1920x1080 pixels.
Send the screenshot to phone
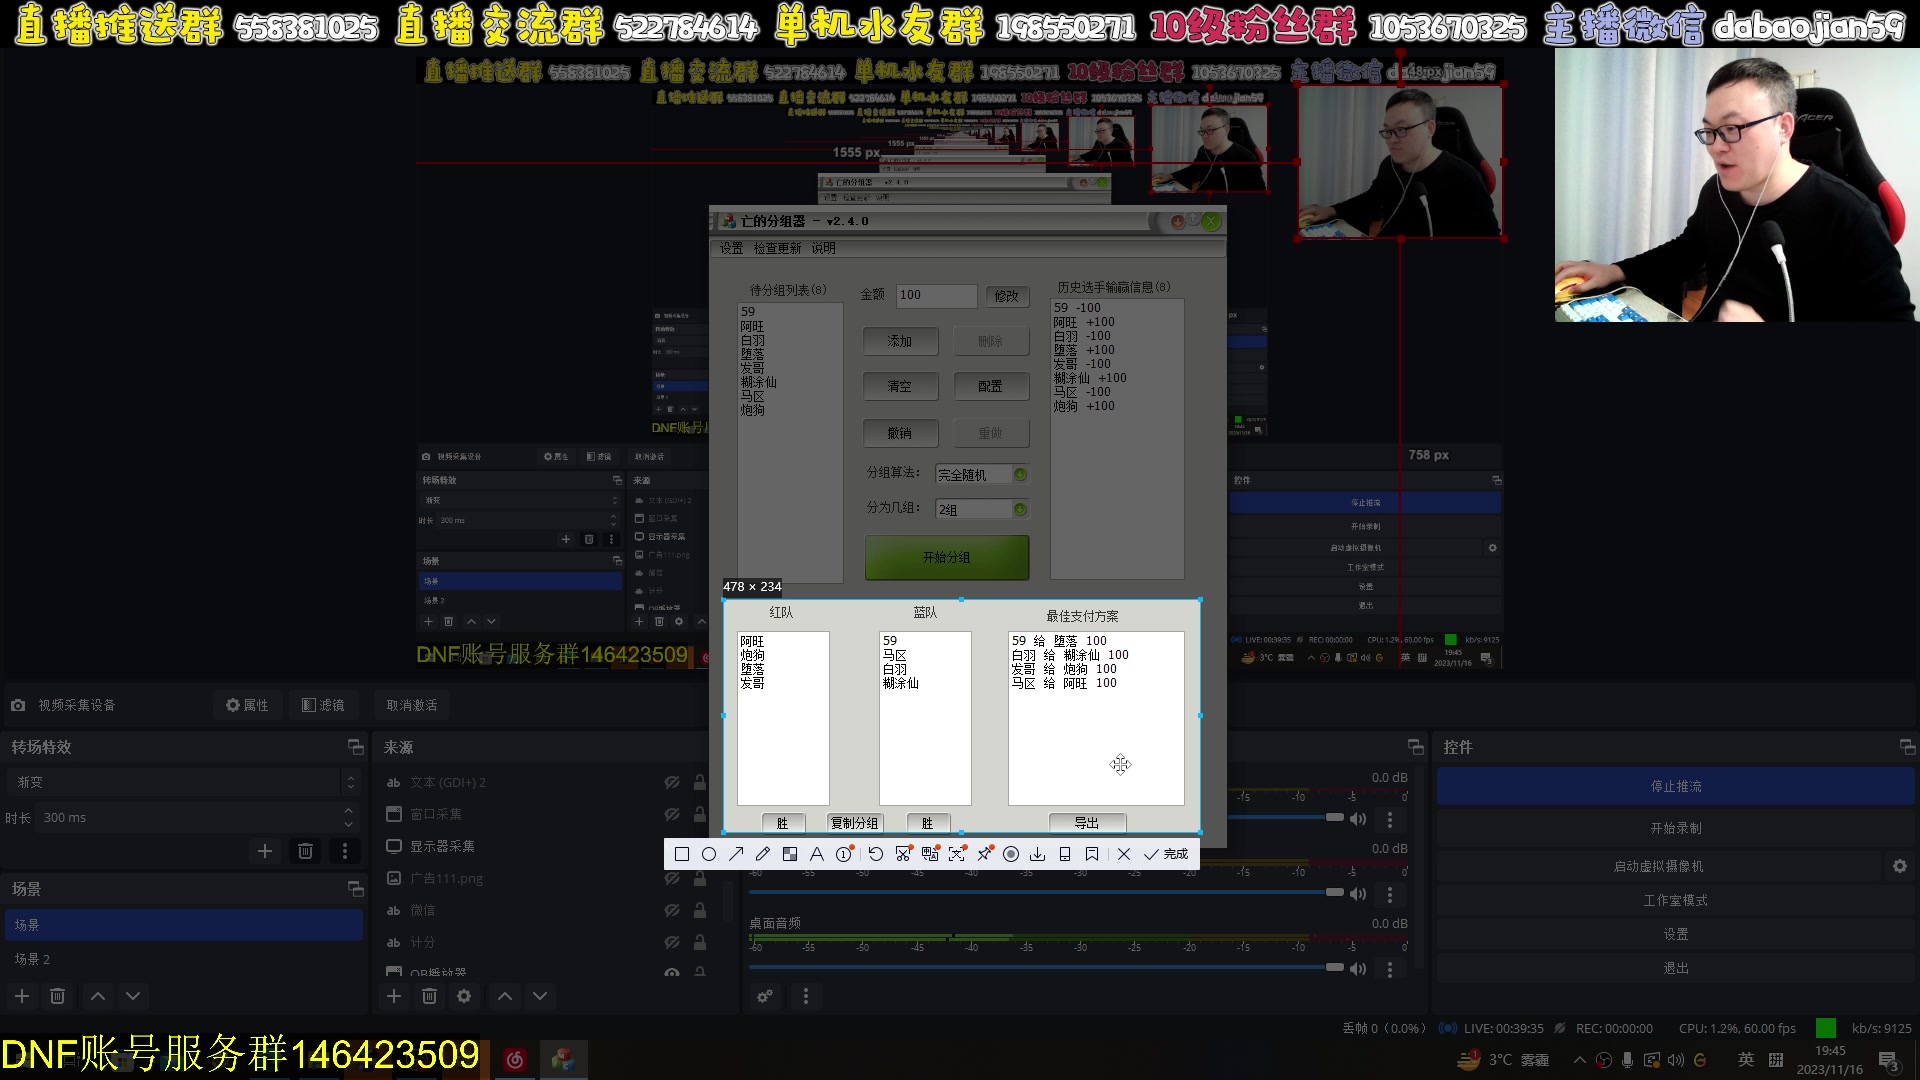[1065, 854]
